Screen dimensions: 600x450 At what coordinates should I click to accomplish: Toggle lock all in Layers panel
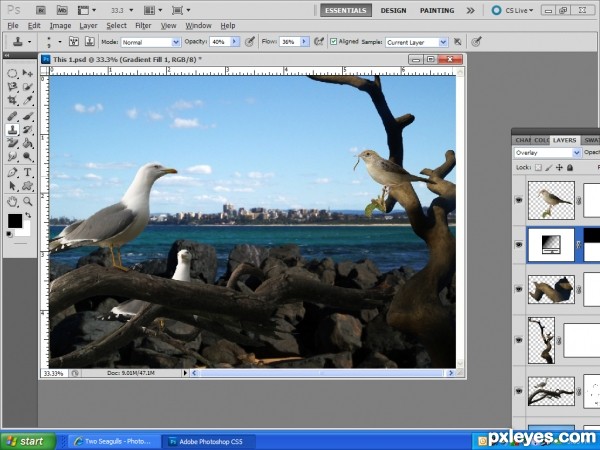[x=570, y=168]
